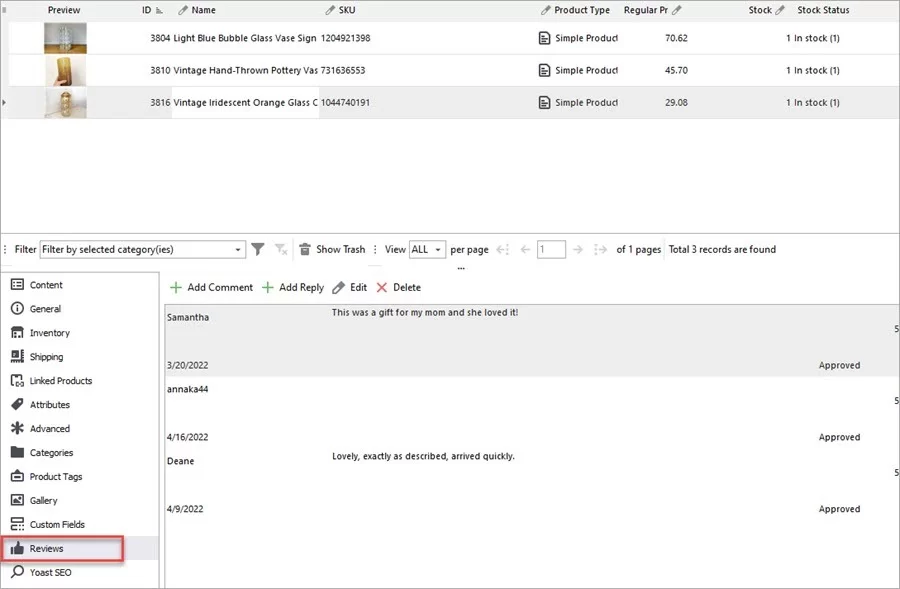Click the Delete review button

[x=398, y=287]
